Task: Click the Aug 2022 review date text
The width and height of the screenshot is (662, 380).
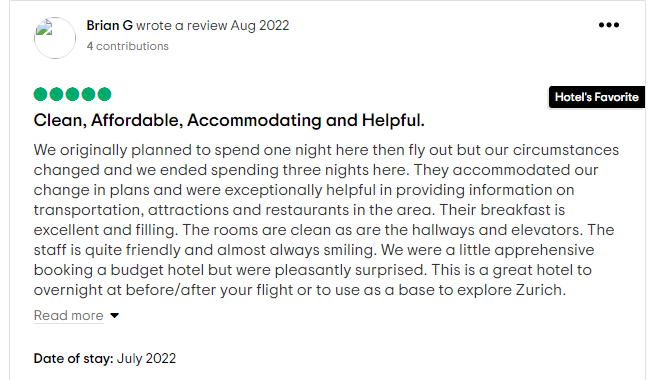Action: [x=260, y=26]
